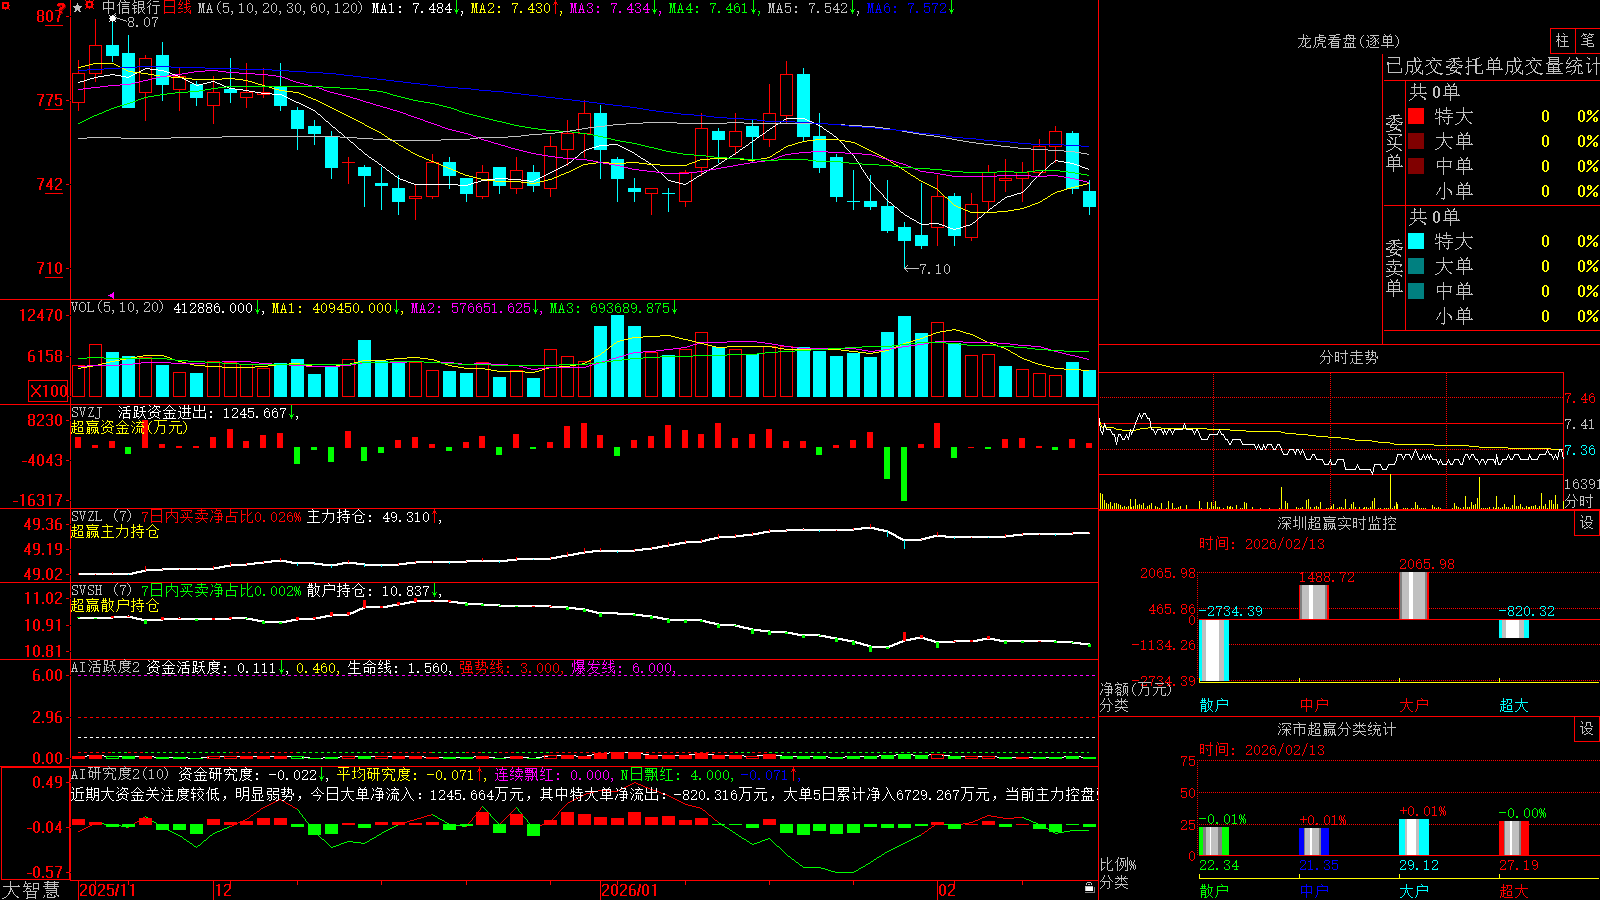
Task: Select the 已成交委托单成交量统计 tab
Action: 1492,66
